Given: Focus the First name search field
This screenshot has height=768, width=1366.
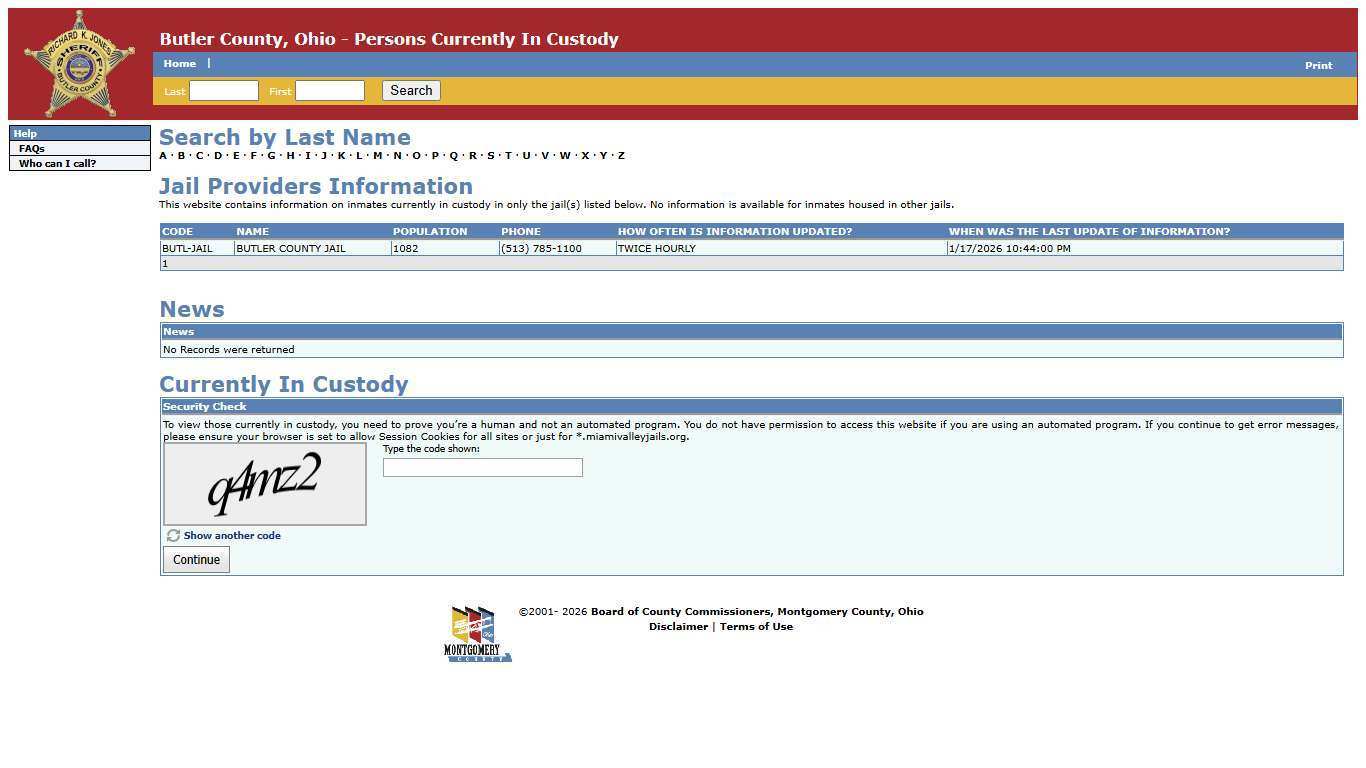Looking at the screenshot, I should point(330,91).
